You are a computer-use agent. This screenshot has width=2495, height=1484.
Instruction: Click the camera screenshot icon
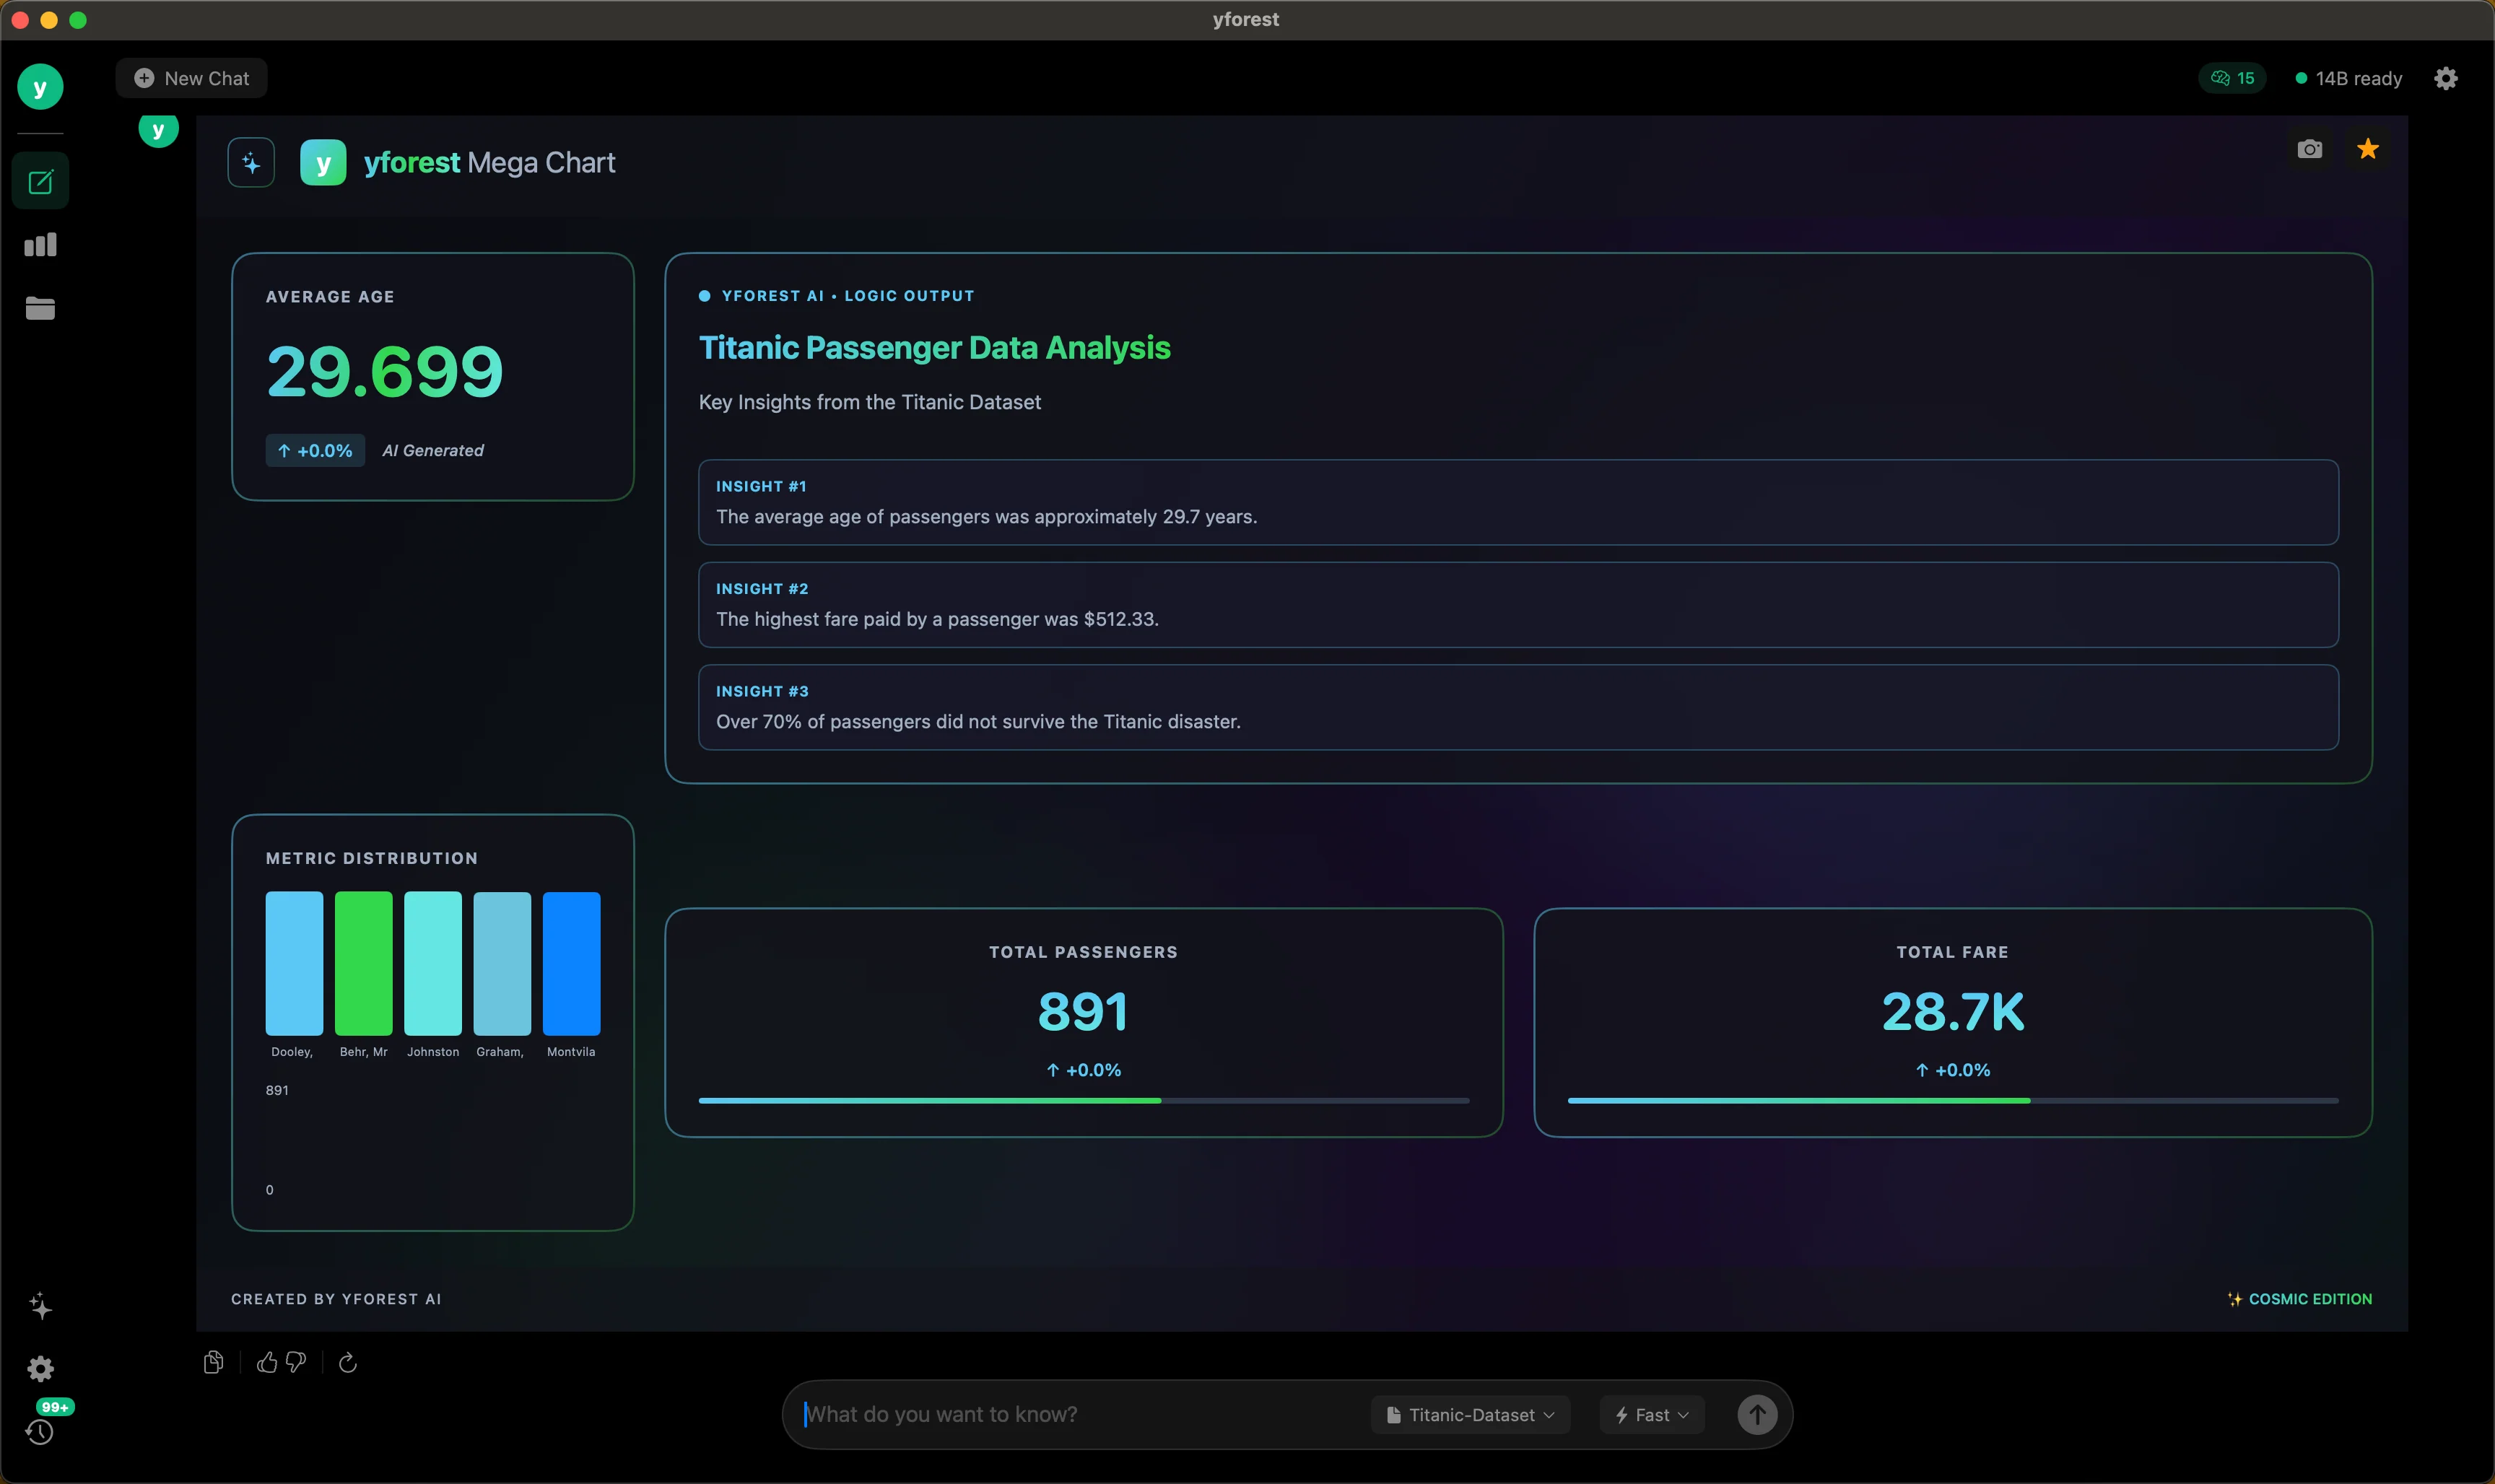[2309, 149]
